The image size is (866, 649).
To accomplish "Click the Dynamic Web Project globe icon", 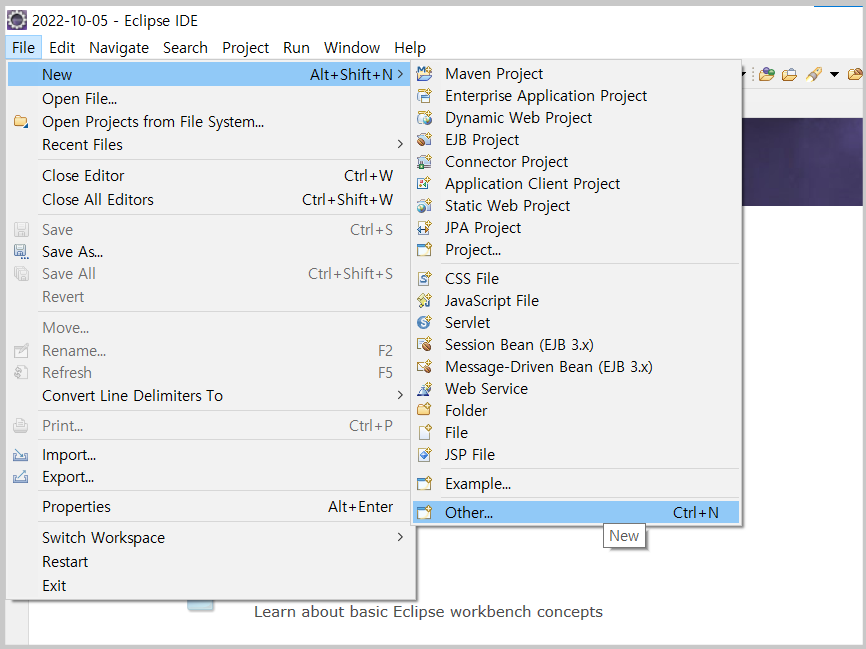I will [x=424, y=118].
